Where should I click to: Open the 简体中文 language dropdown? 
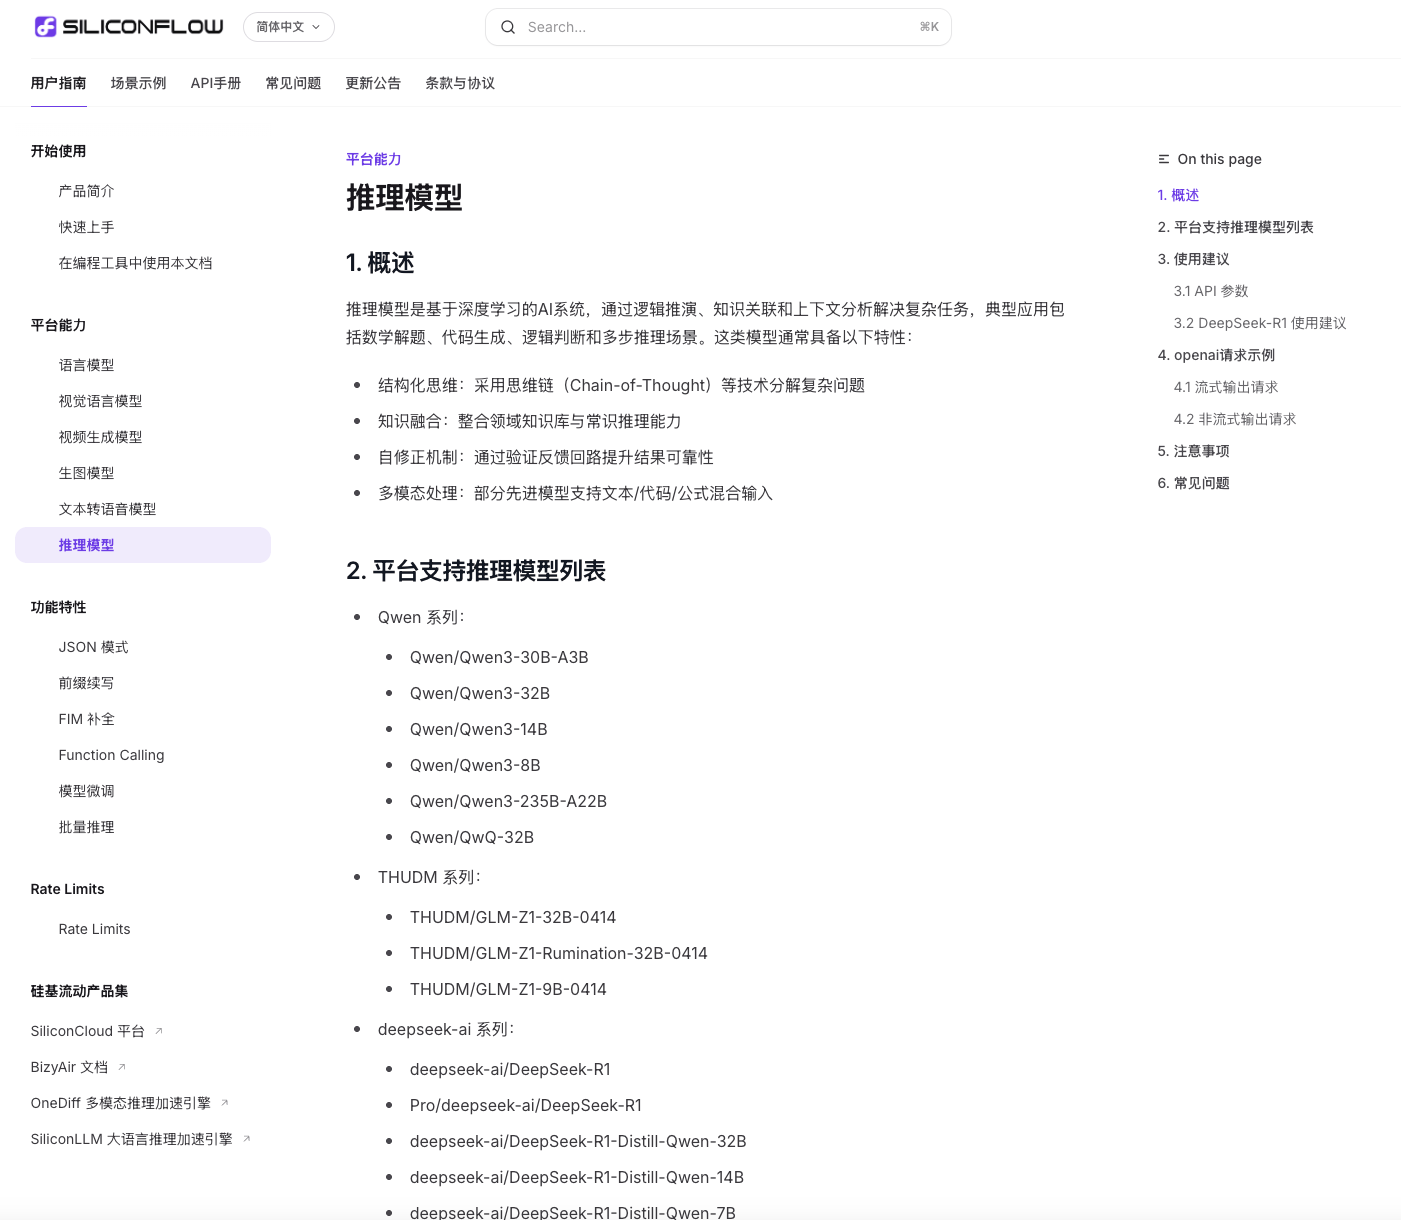tap(289, 27)
